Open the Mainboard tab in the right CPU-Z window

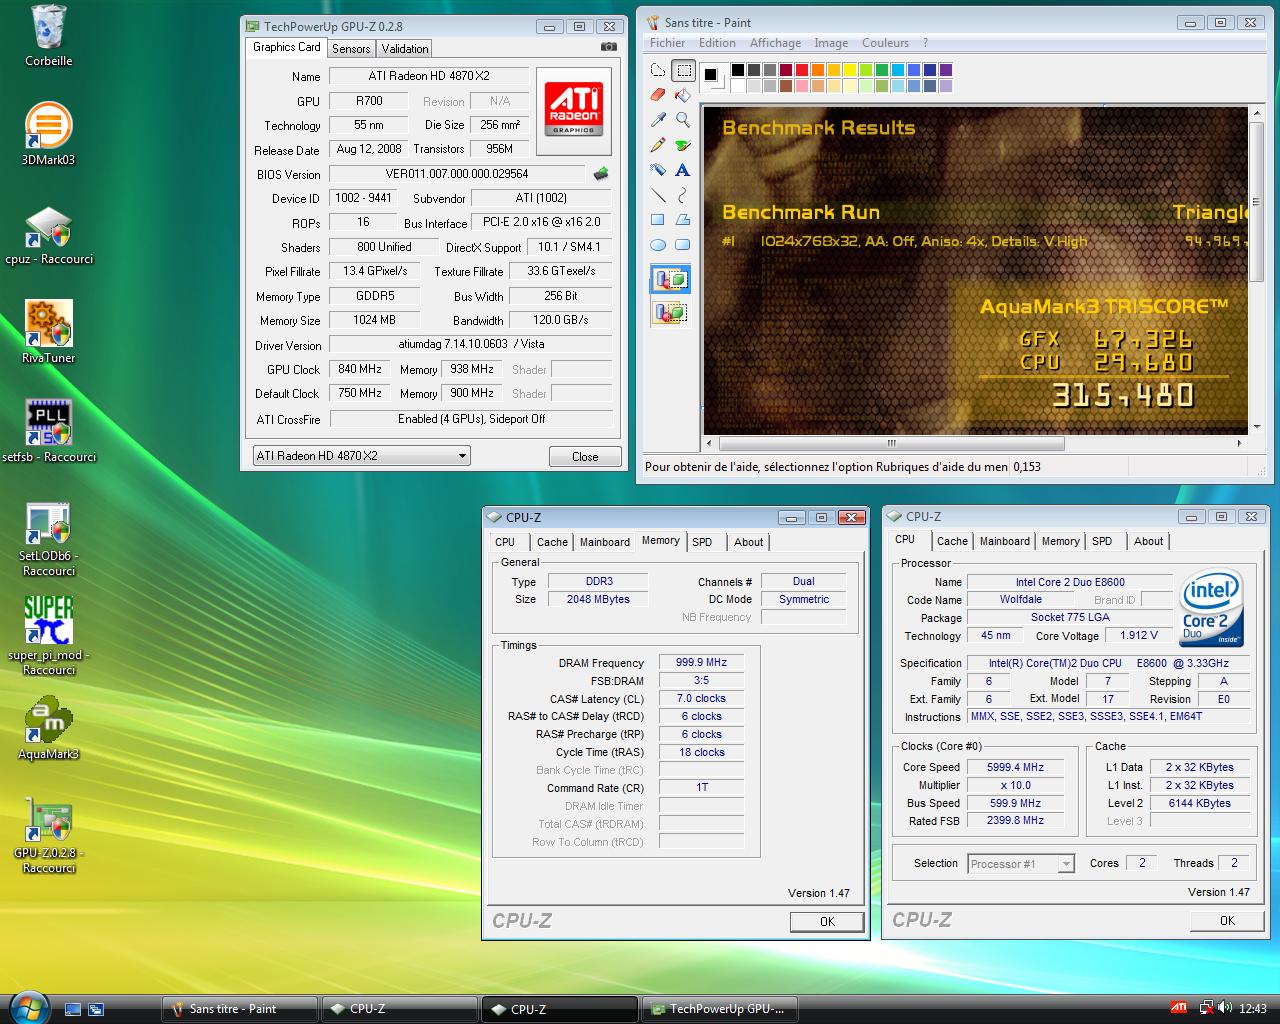click(1005, 541)
